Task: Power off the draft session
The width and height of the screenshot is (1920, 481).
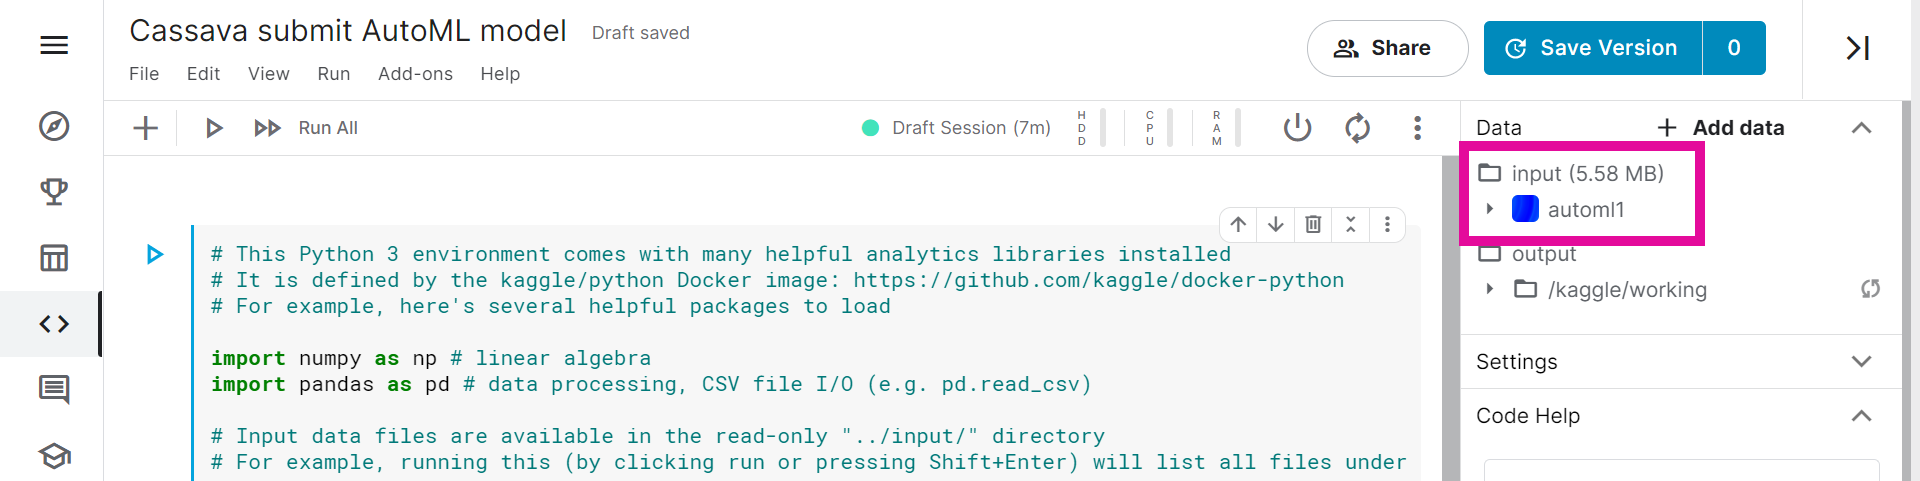Action: pyautogui.click(x=1297, y=128)
